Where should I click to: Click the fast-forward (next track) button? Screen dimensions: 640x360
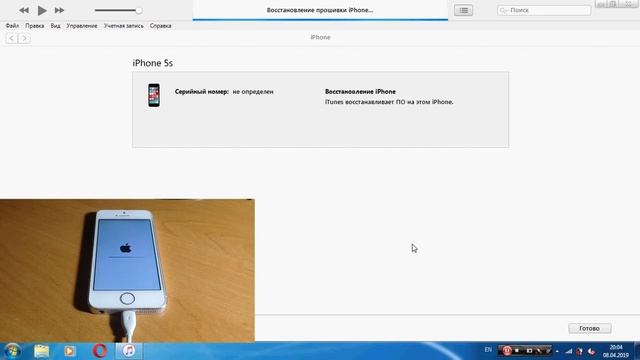click(59, 10)
